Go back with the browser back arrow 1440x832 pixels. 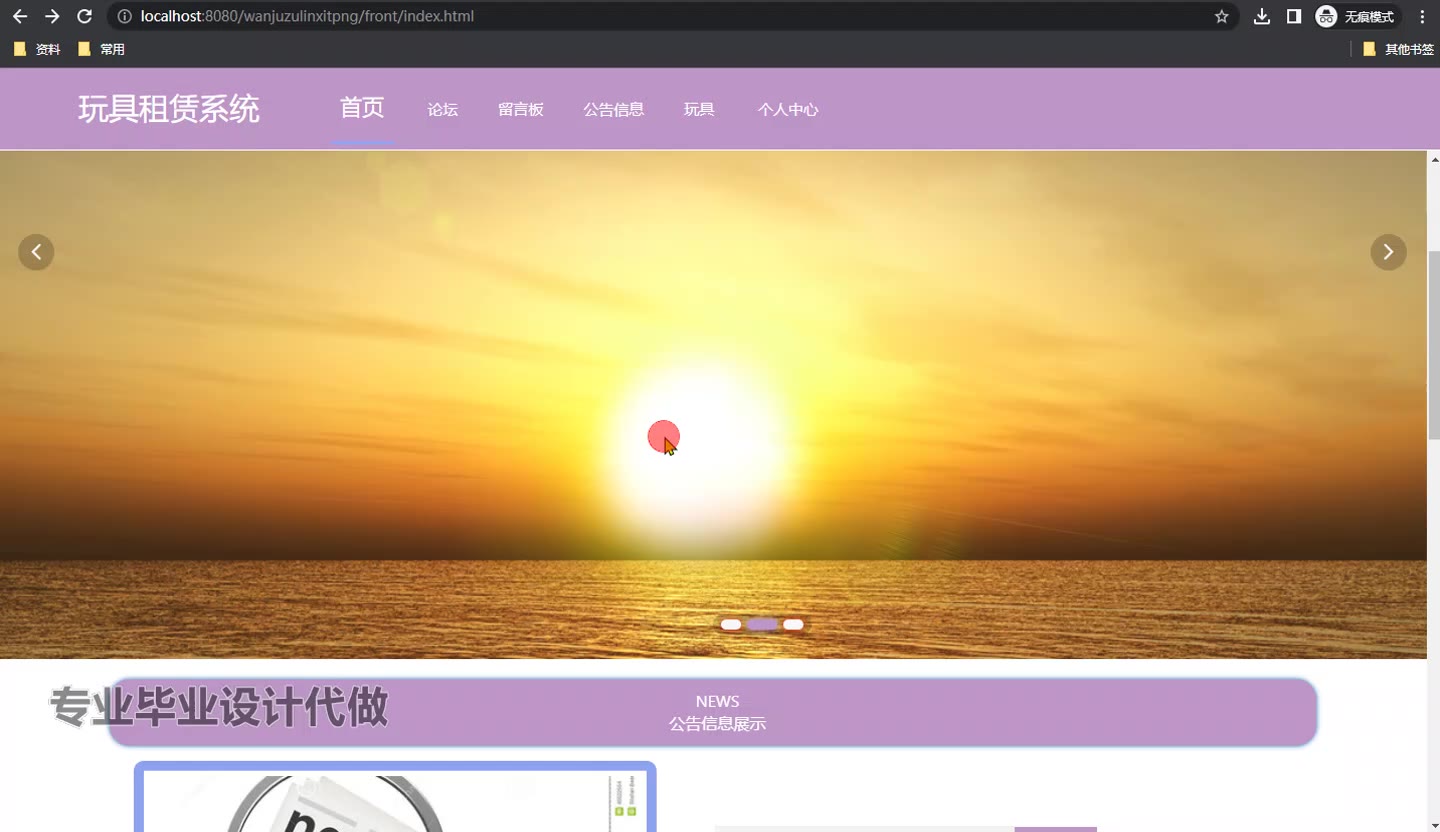pos(20,16)
